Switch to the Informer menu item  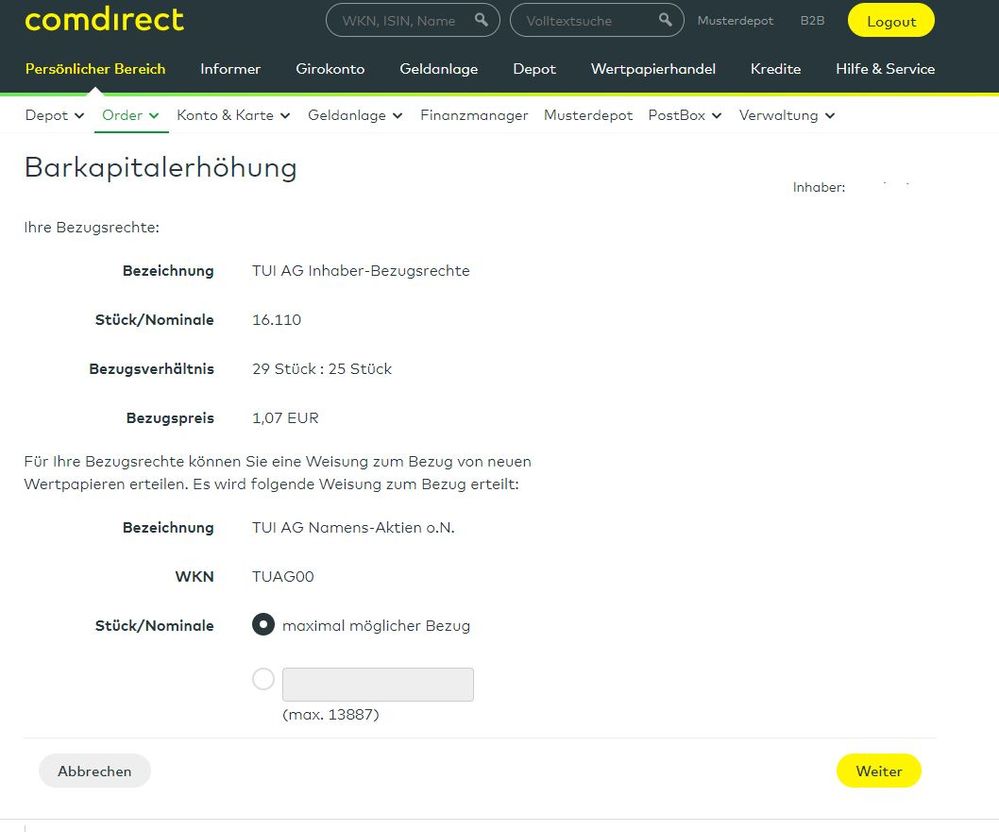tap(230, 69)
